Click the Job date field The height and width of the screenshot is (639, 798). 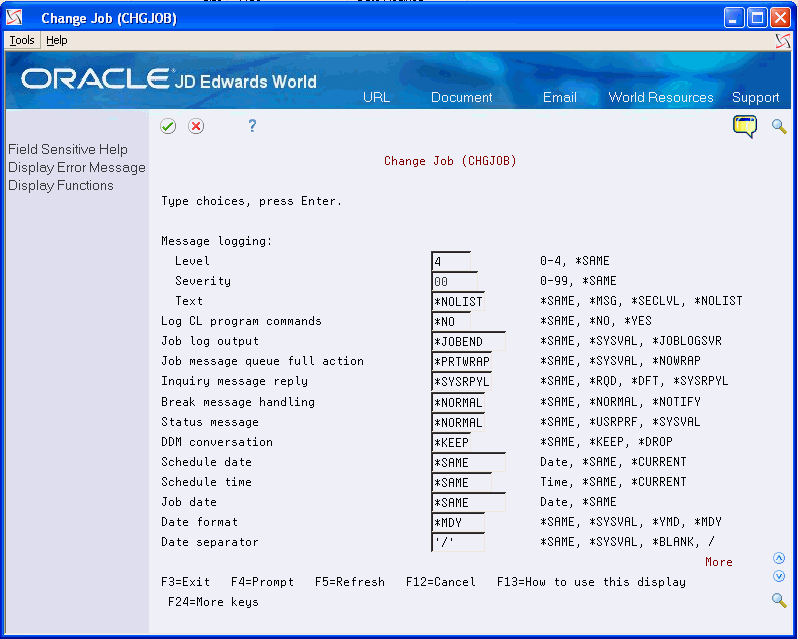tap(468, 502)
